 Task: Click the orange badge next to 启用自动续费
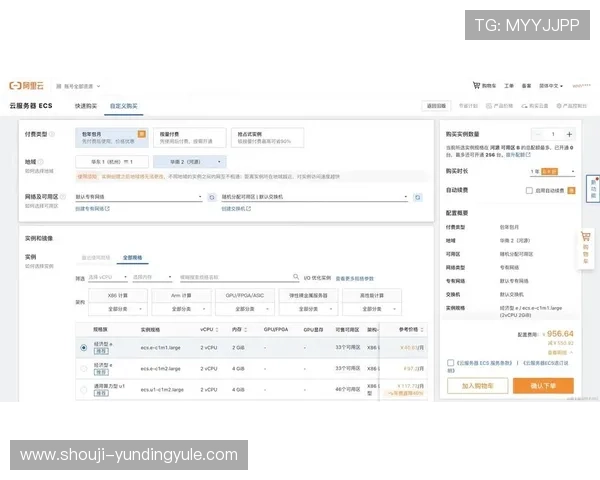[571, 190]
